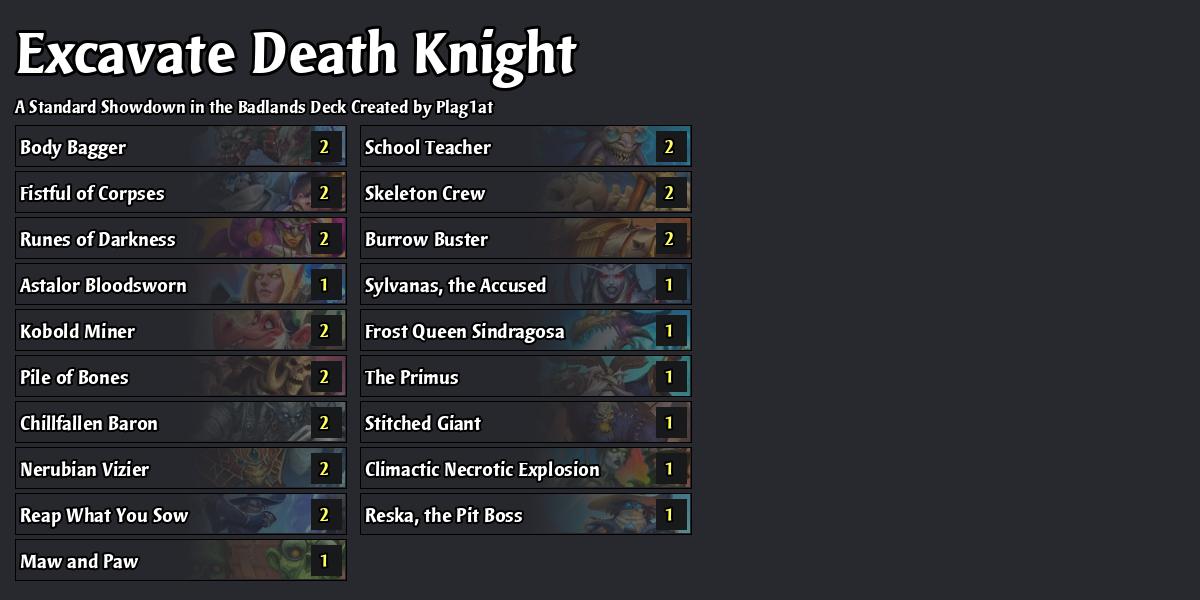The width and height of the screenshot is (1200, 600).
Task: Select The Primus card entry
Action: pos(526,376)
